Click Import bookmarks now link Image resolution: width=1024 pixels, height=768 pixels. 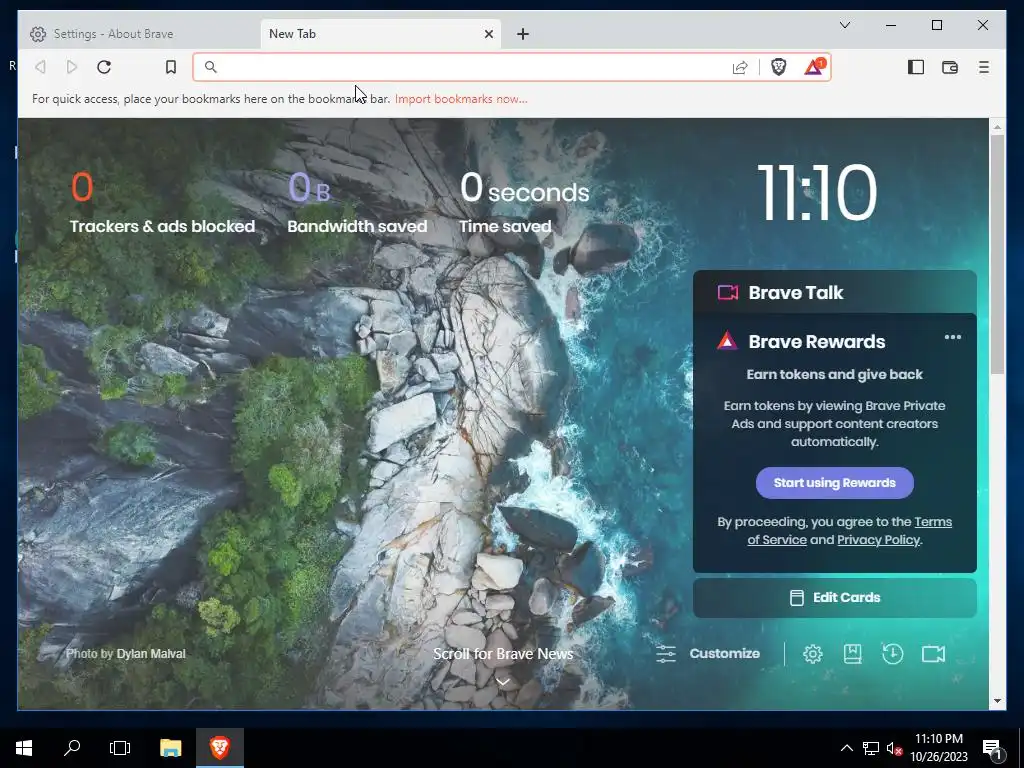[x=461, y=99]
